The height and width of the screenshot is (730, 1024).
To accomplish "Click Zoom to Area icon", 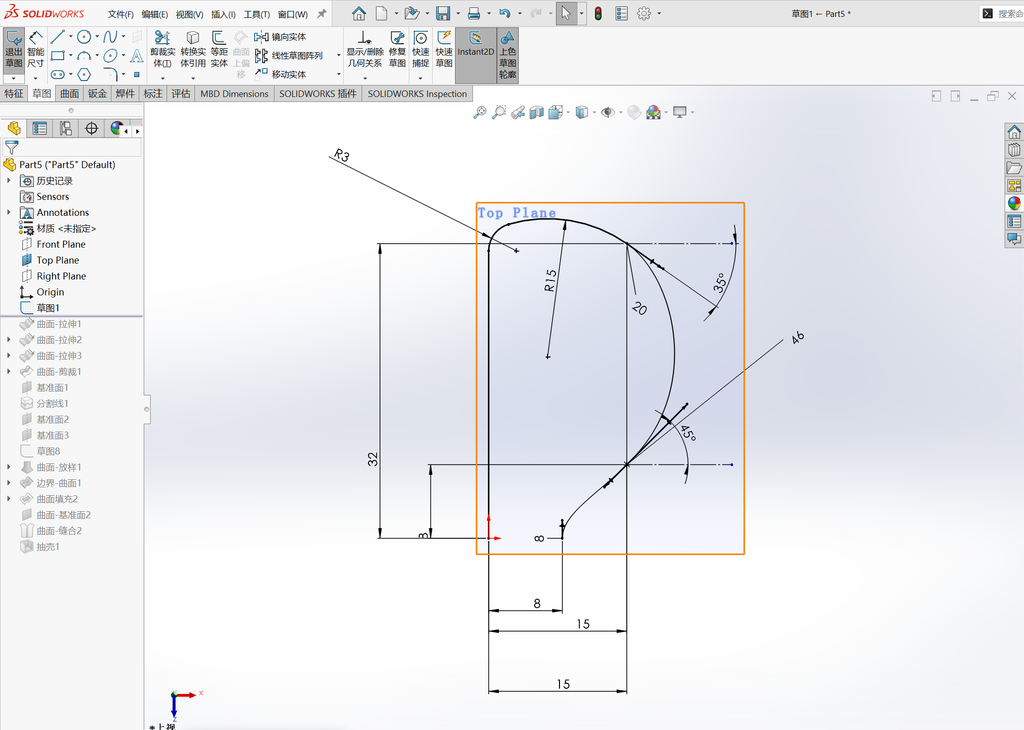I will point(498,112).
